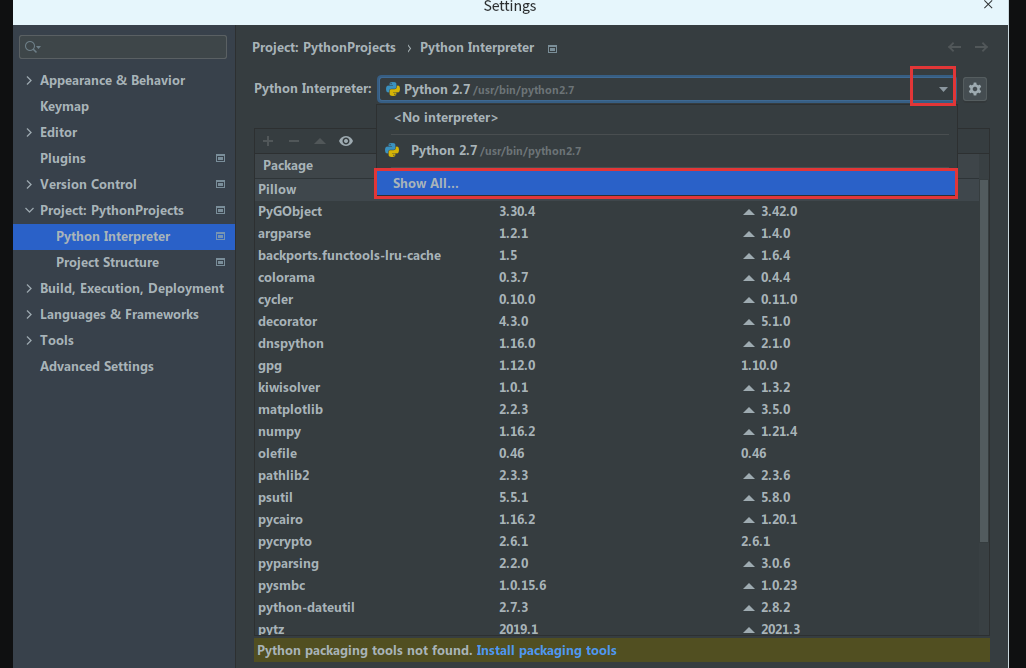Expand Languages & Frameworks section

click(x=29, y=315)
